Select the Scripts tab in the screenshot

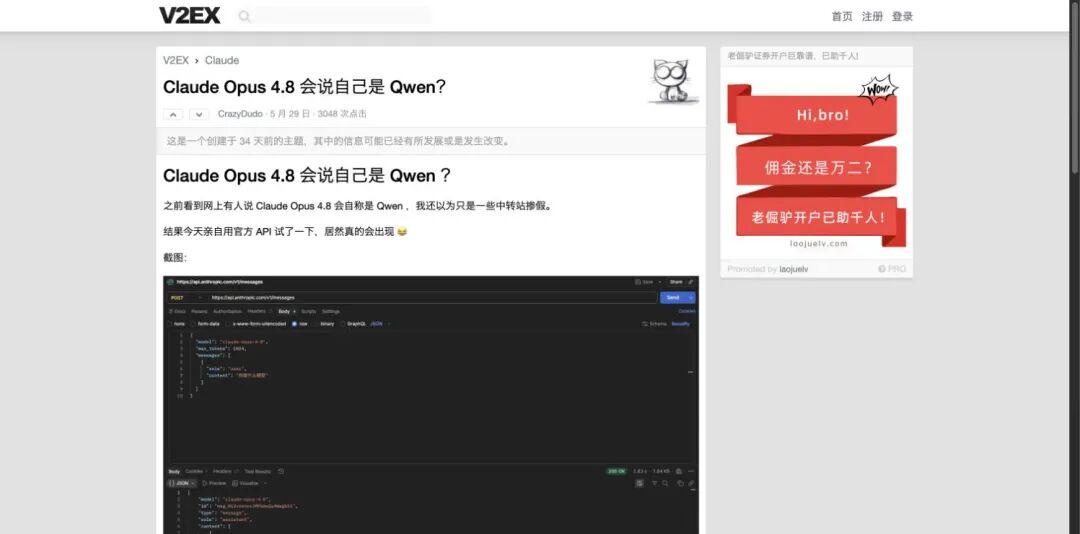pos(309,311)
